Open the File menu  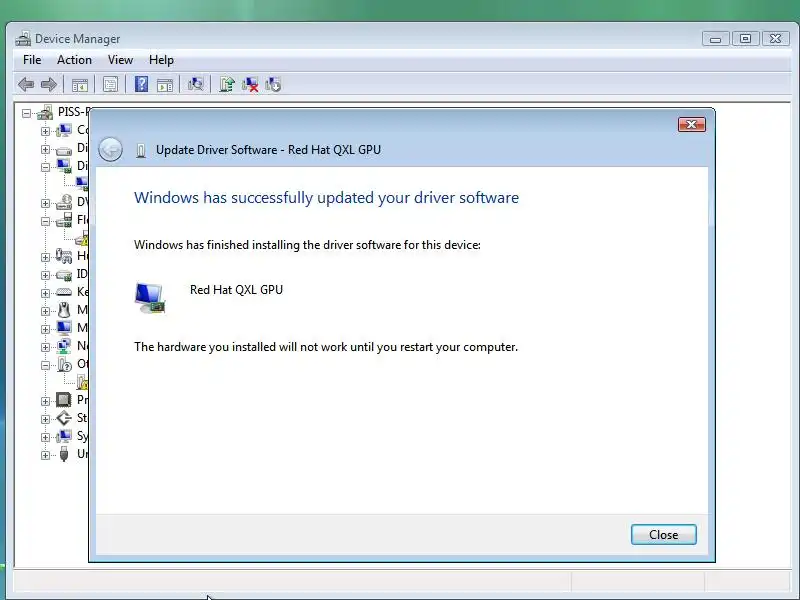point(32,60)
